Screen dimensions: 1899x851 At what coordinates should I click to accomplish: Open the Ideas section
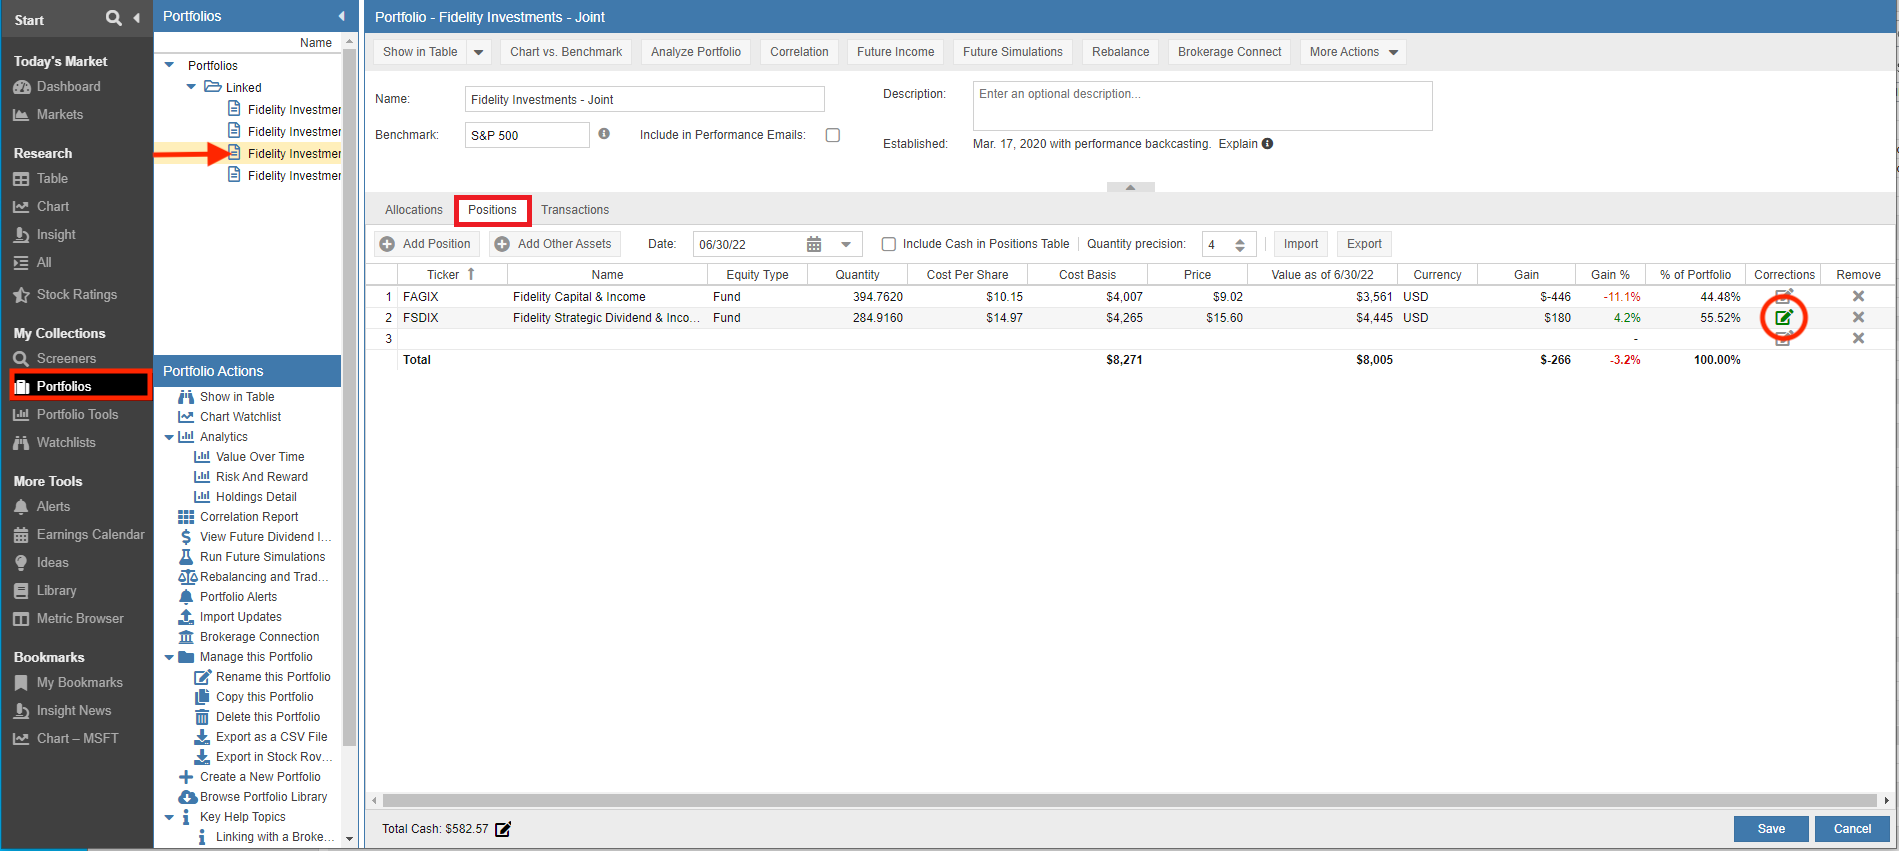coord(41,563)
